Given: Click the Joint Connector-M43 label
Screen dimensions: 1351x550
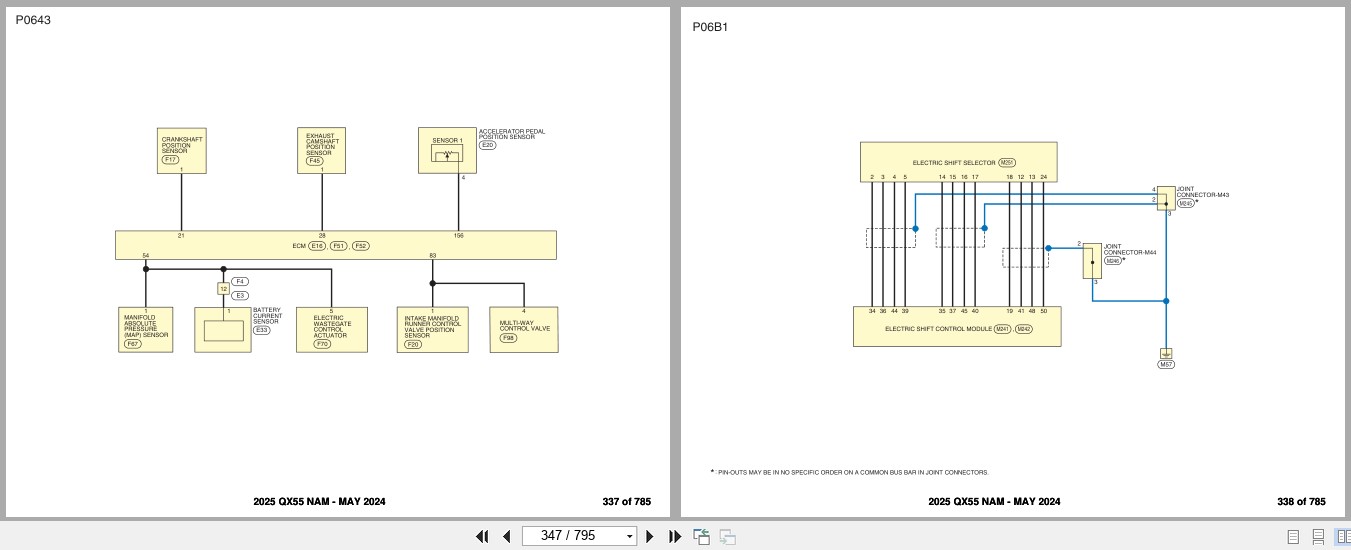Looking at the screenshot, I should coord(1203,192).
